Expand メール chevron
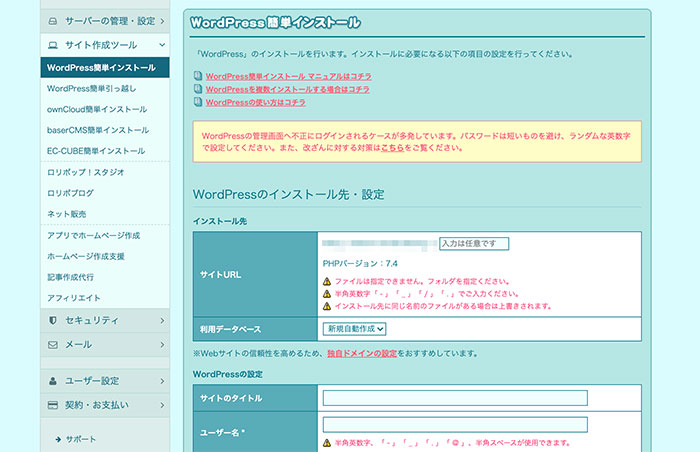 162,345
